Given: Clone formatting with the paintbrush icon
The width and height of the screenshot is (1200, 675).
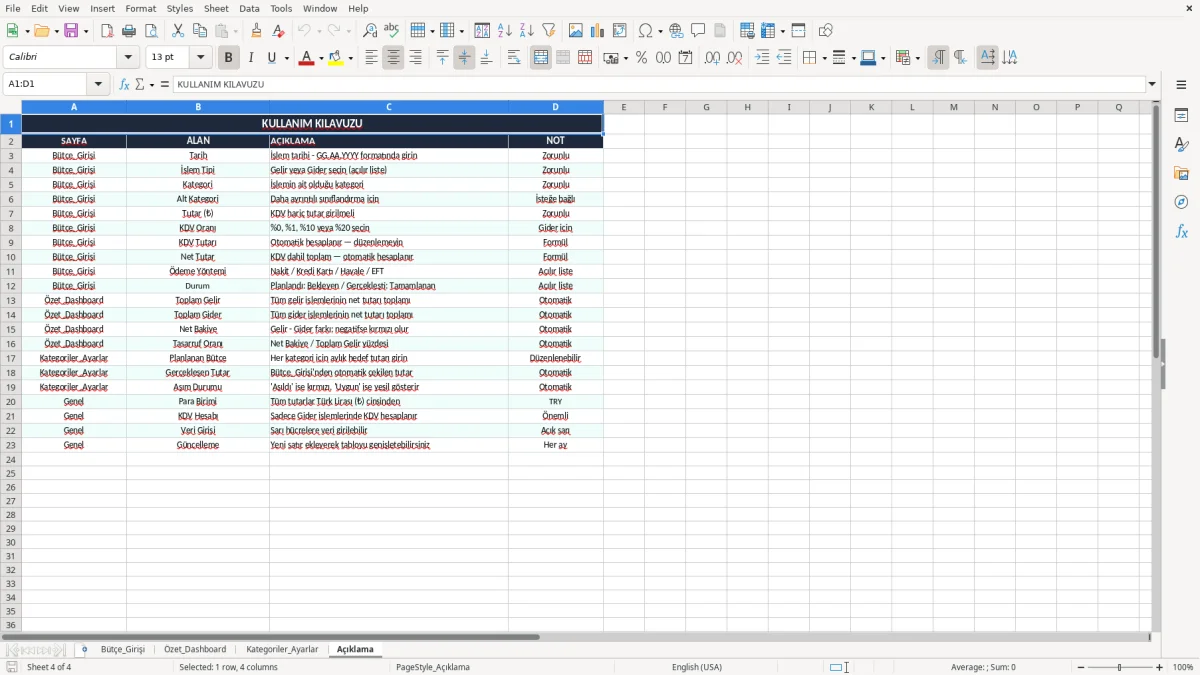Looking at the screenshot, I should (x=256, y=31).
